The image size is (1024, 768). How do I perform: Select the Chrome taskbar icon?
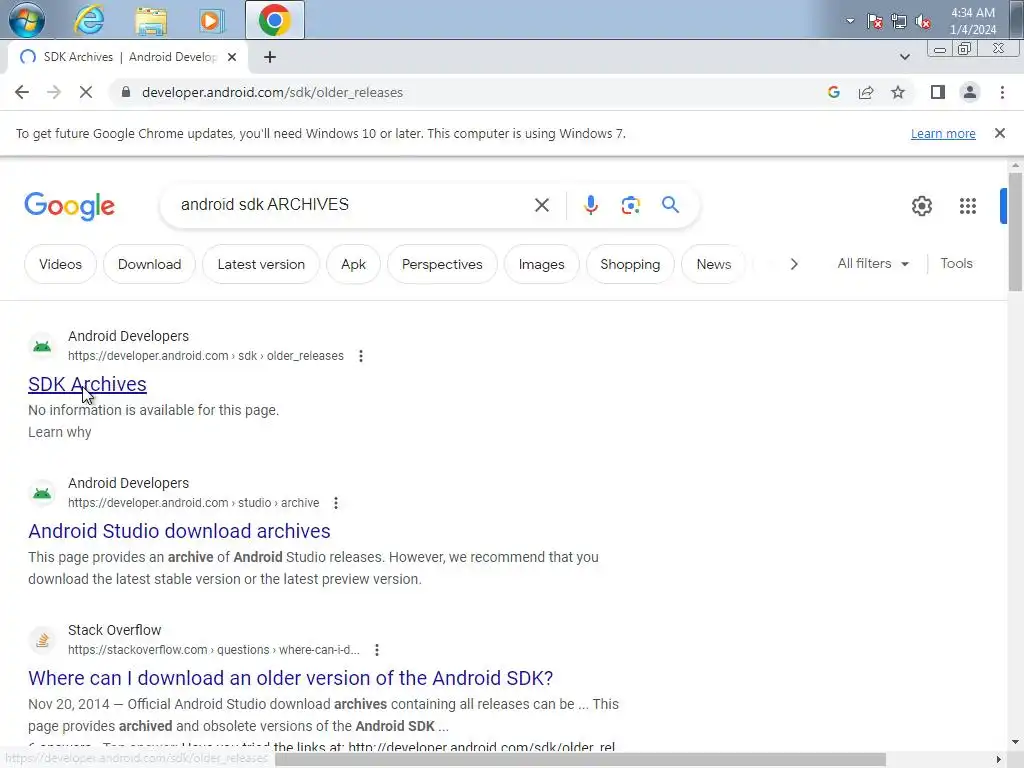coord(275,20)
